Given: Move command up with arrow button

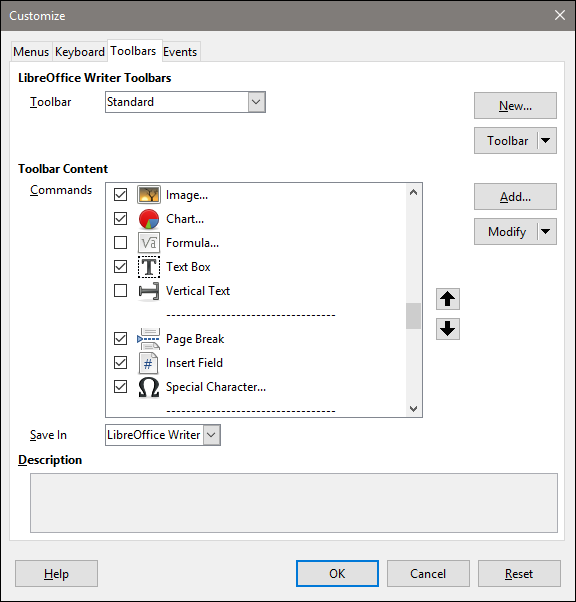Looking at the screenshot, I should [x=448, y=299].
